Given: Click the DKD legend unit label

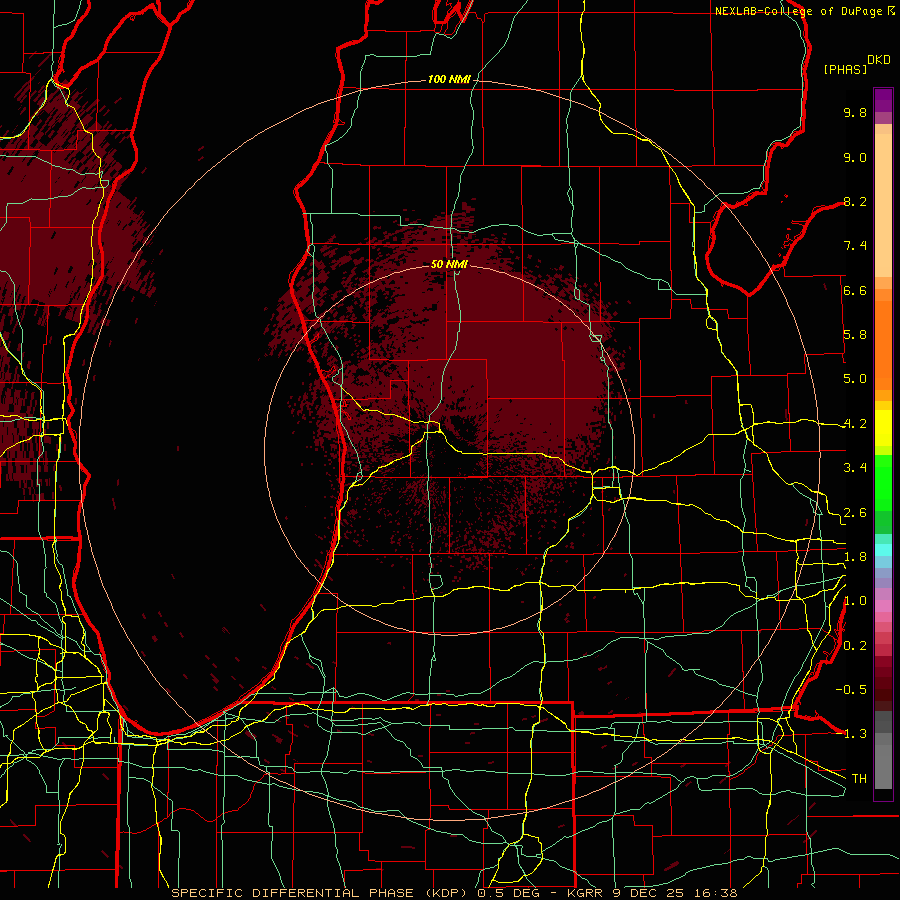Looking at the screenshot, I should (879, 60).
